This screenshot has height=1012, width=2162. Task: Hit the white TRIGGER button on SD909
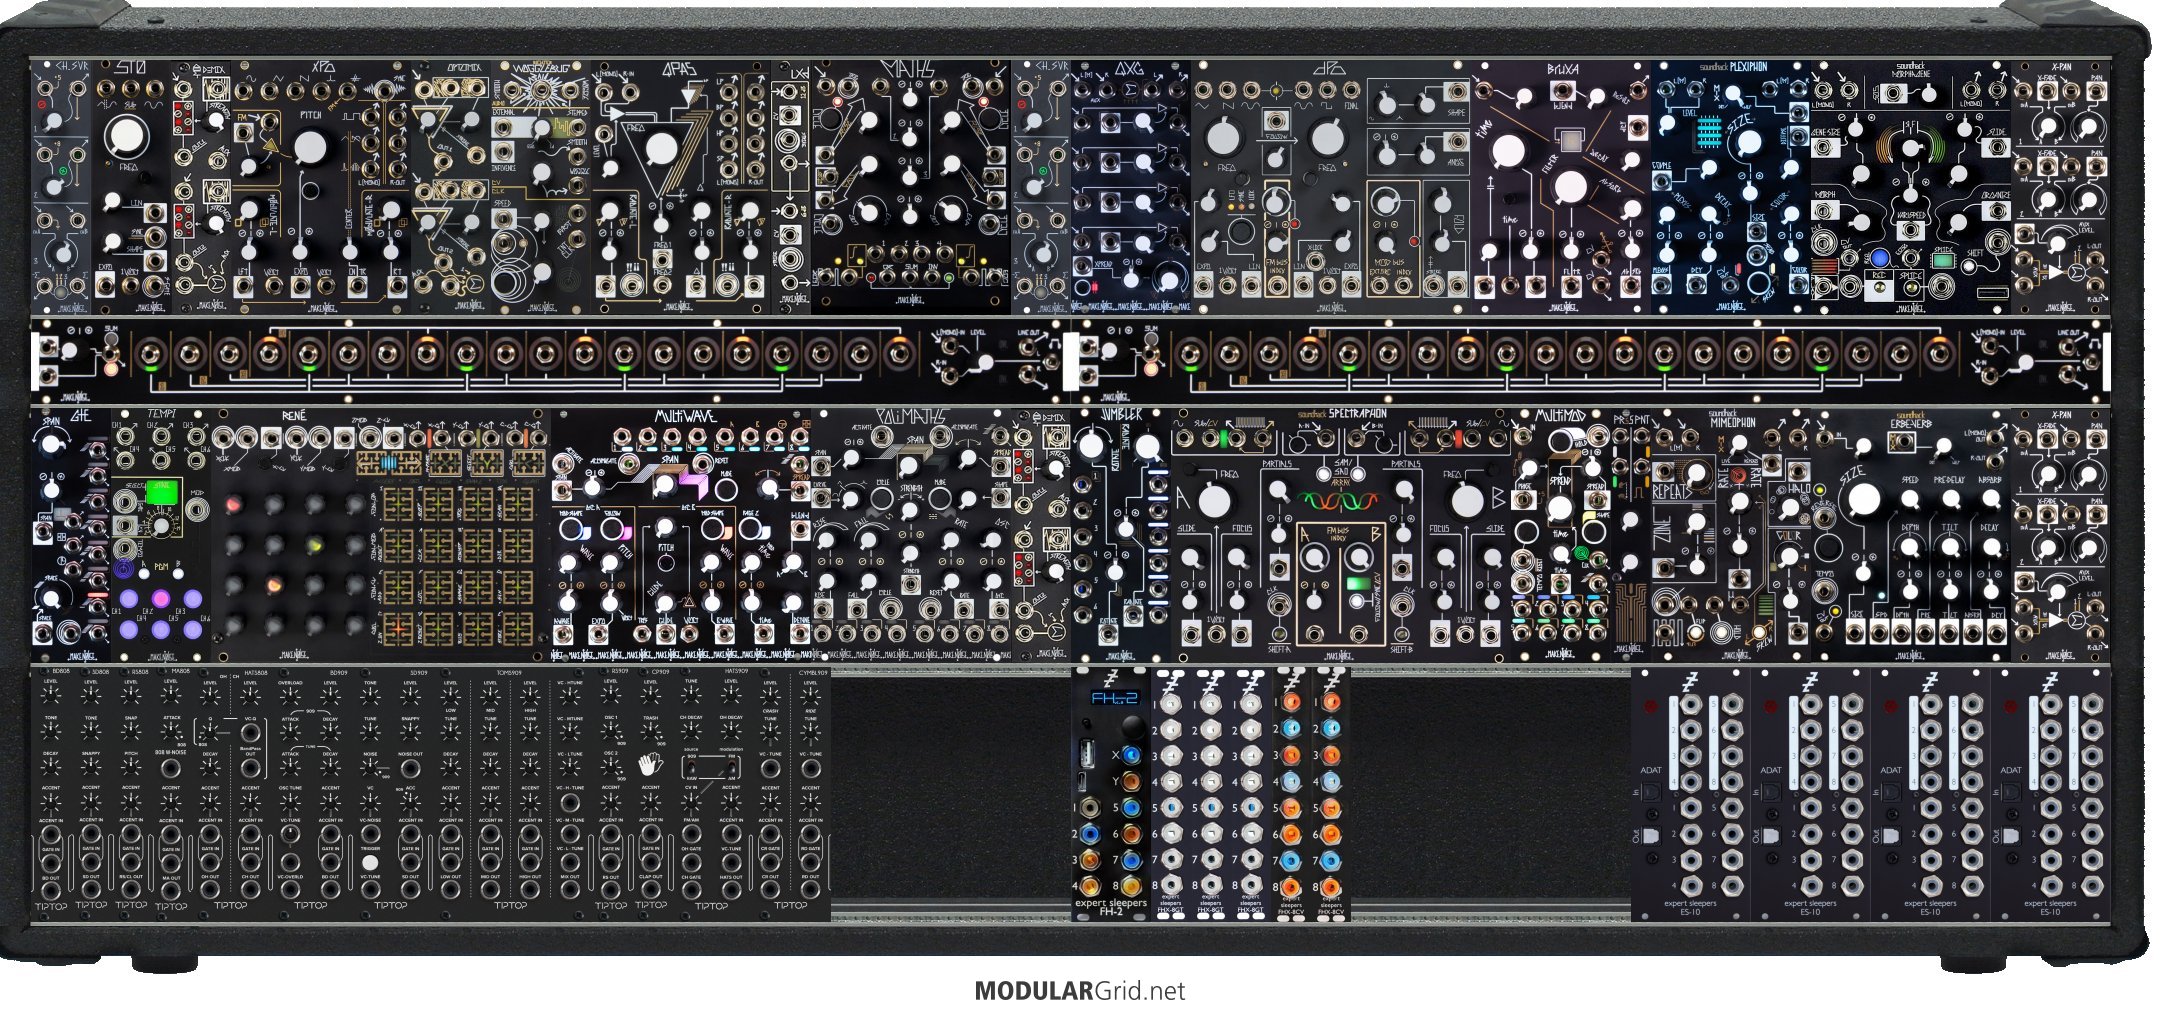tap(370, 862)
